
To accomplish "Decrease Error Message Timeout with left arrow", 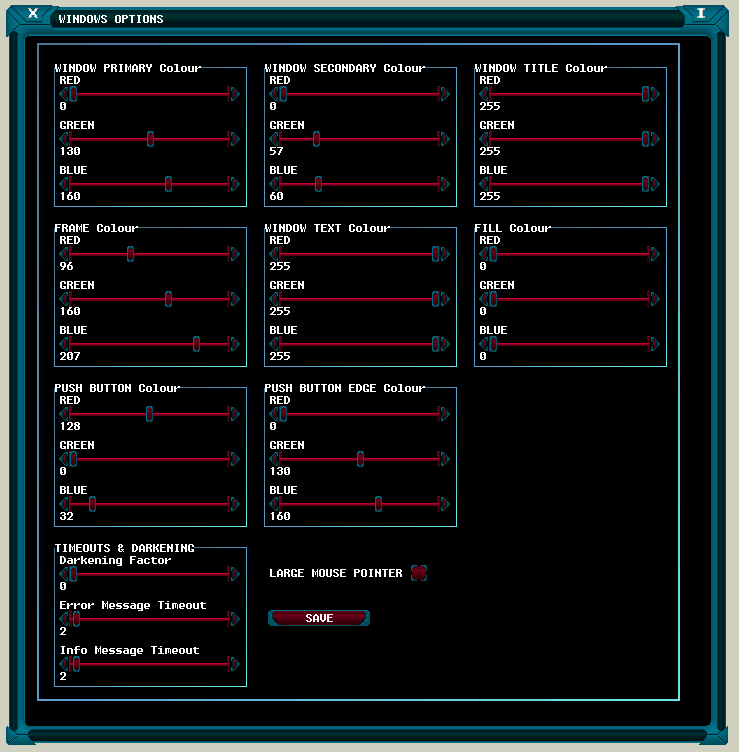I will pos(64,619).
